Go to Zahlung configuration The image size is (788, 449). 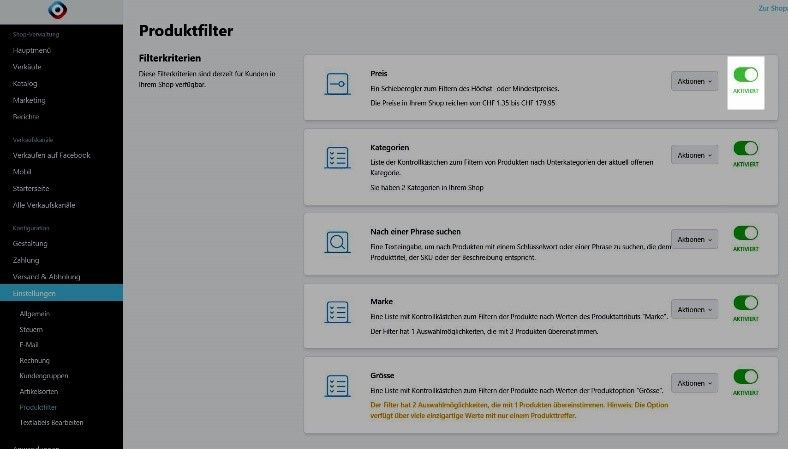[26, 260]
